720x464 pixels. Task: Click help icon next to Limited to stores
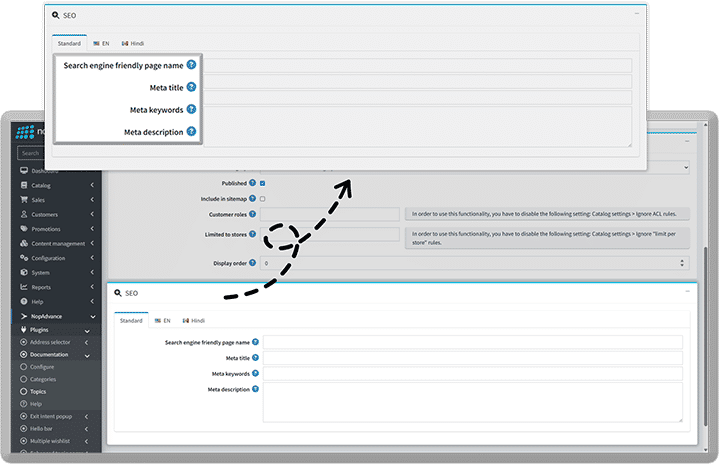253,234
